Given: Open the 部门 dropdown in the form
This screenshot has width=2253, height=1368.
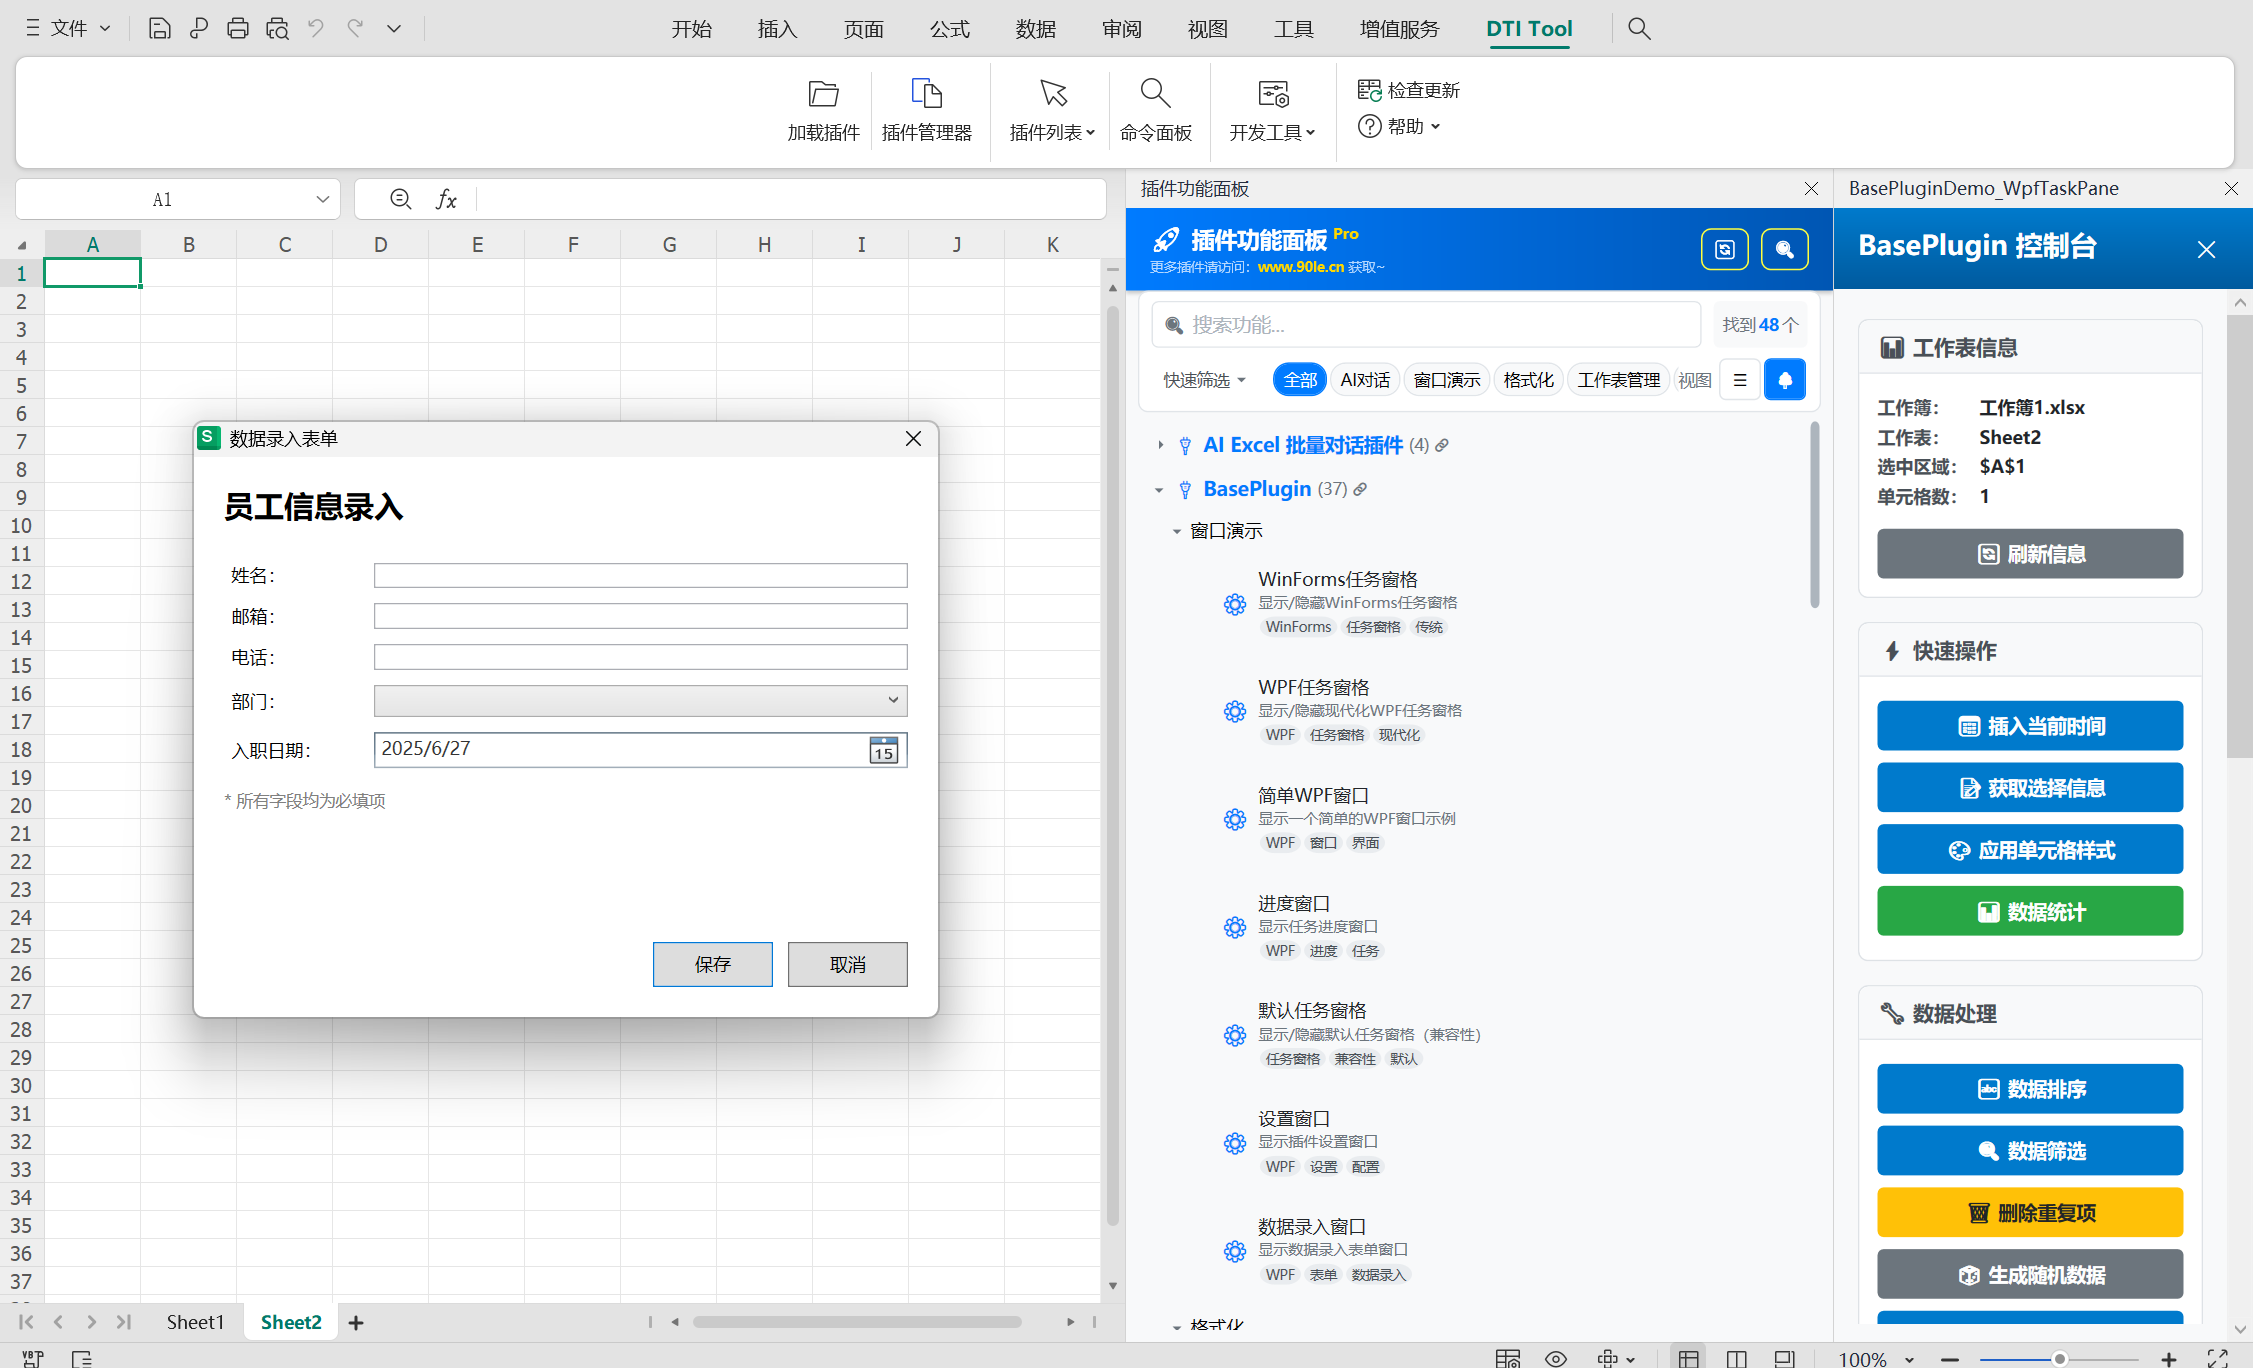Looking at the screenshot, I should pos(640,700).
